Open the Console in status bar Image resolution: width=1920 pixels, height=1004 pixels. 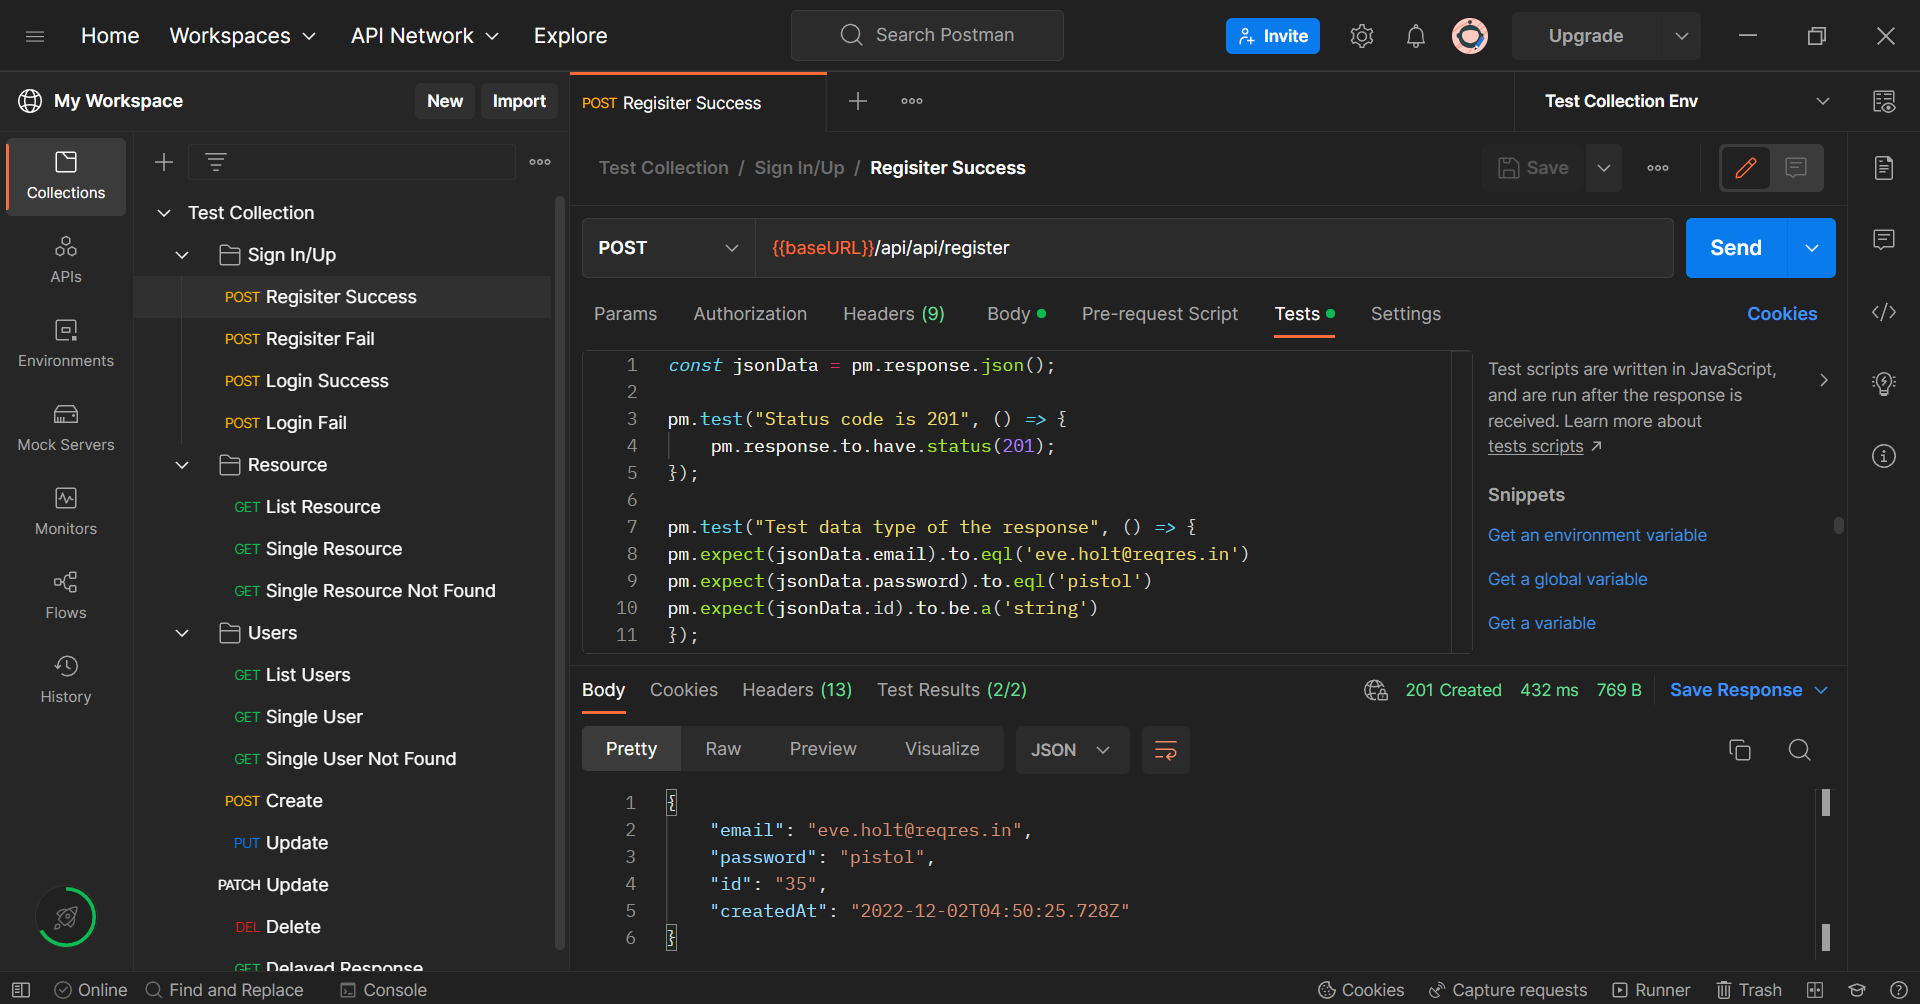click(383, 990)
